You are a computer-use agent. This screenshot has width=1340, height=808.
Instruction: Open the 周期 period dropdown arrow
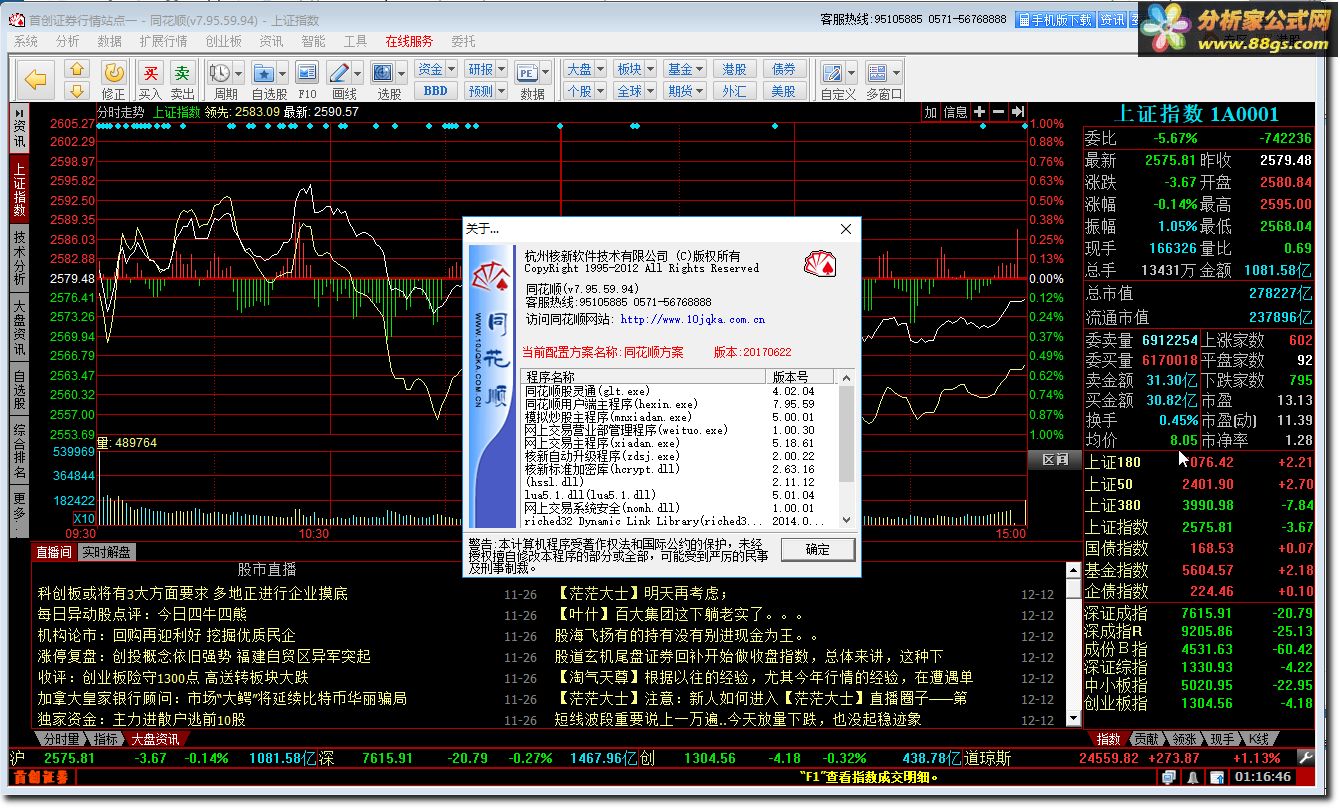pyautogui.click(x=240, y=73)
